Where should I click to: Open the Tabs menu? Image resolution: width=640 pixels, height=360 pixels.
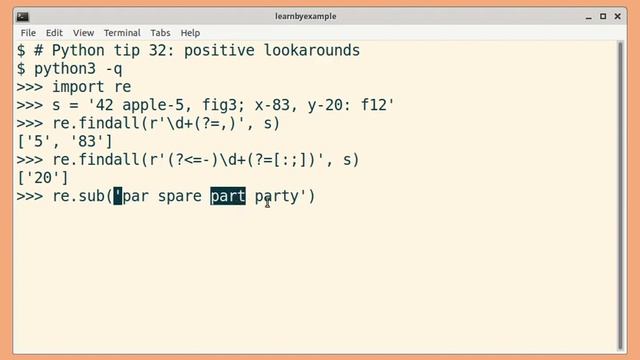(160, 33)
